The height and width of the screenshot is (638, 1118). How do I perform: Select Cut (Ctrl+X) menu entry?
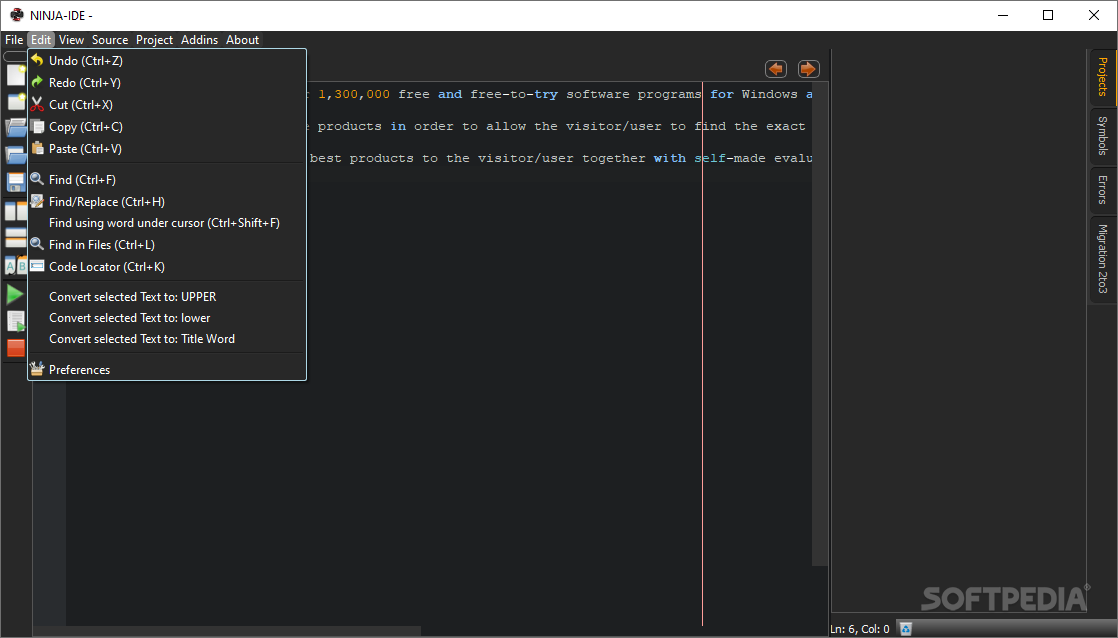point(167,105)
